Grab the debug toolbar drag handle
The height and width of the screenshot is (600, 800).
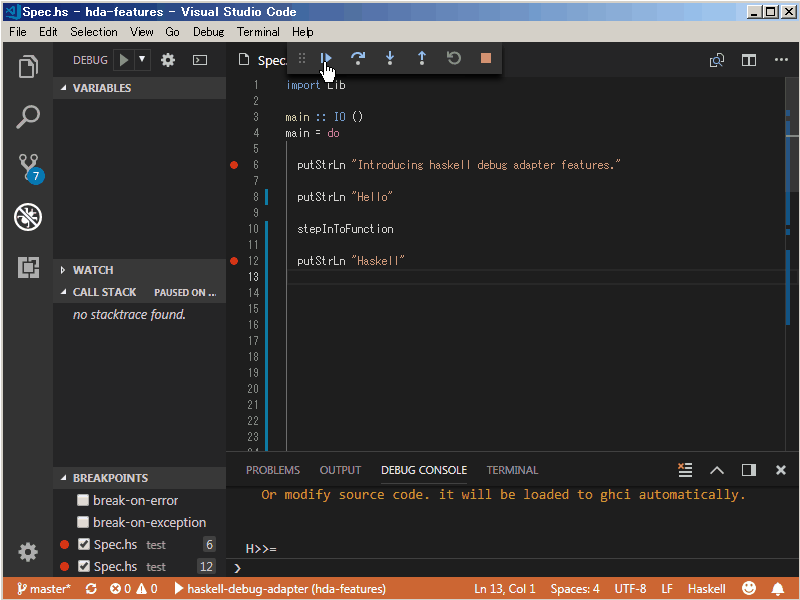302,59
